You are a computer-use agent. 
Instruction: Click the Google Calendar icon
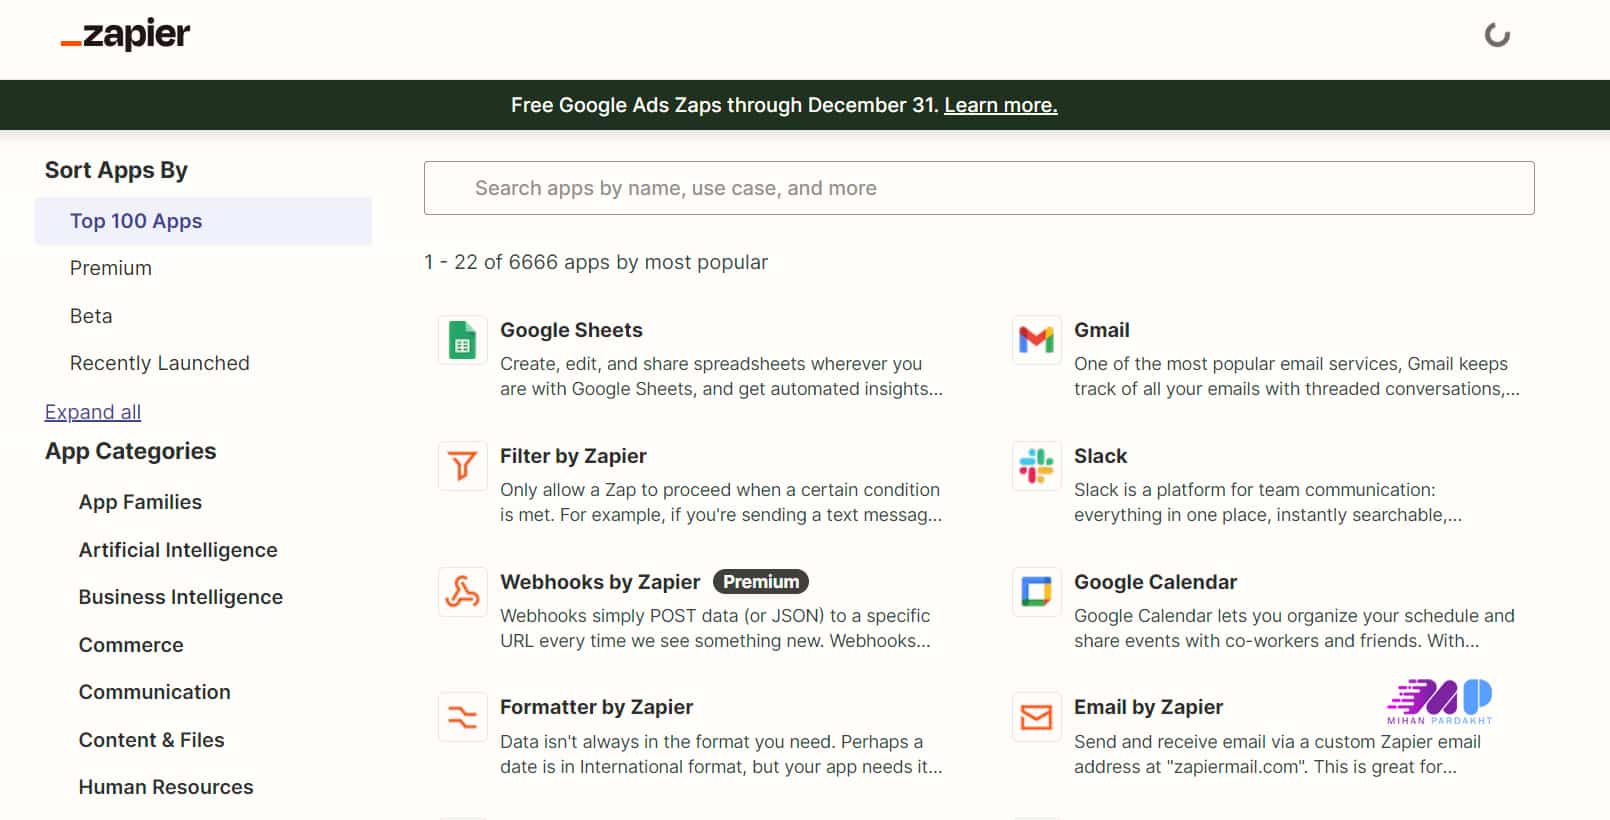1036,592
